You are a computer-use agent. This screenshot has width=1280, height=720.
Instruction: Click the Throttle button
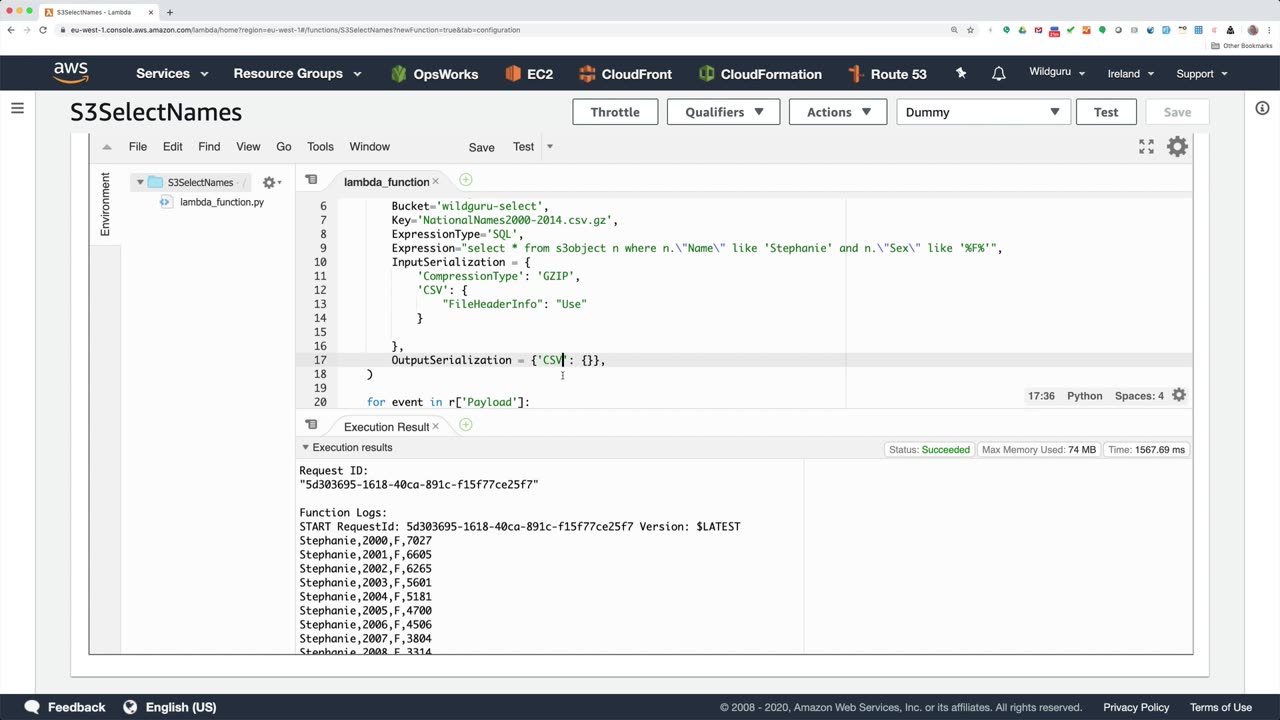tap(614, 112)
